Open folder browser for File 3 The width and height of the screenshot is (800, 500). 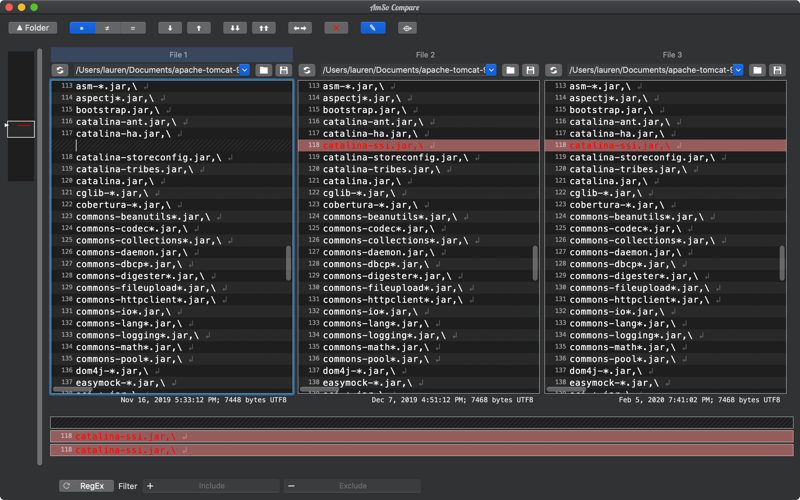tap(757, 70)
